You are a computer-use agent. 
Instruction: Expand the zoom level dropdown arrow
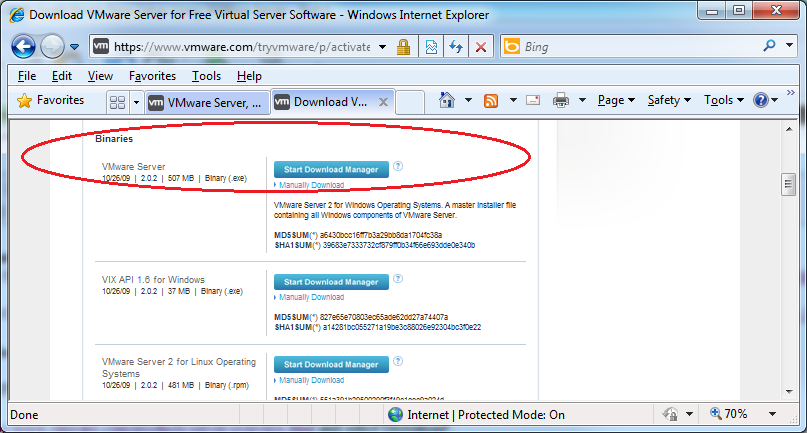pos(772,414)
